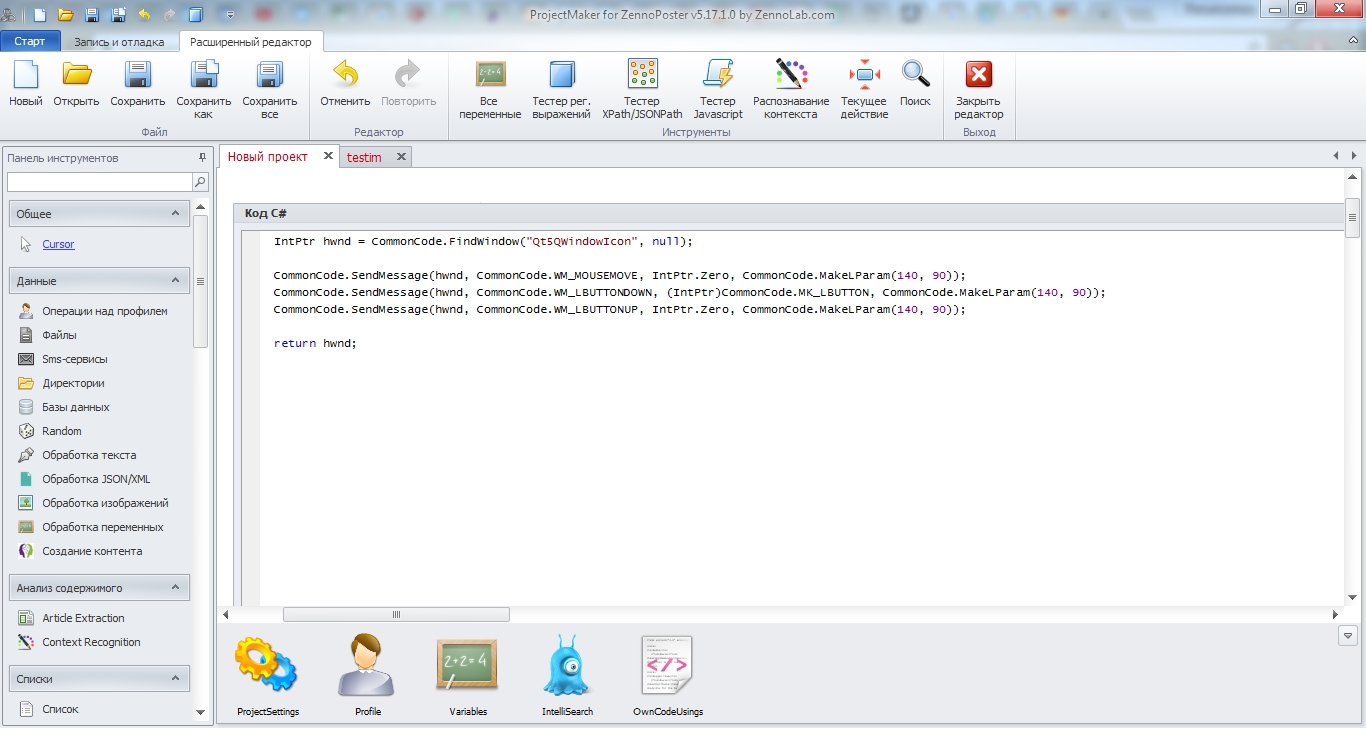
Task: Click the FindWindow code line
Action: (483, 241)
